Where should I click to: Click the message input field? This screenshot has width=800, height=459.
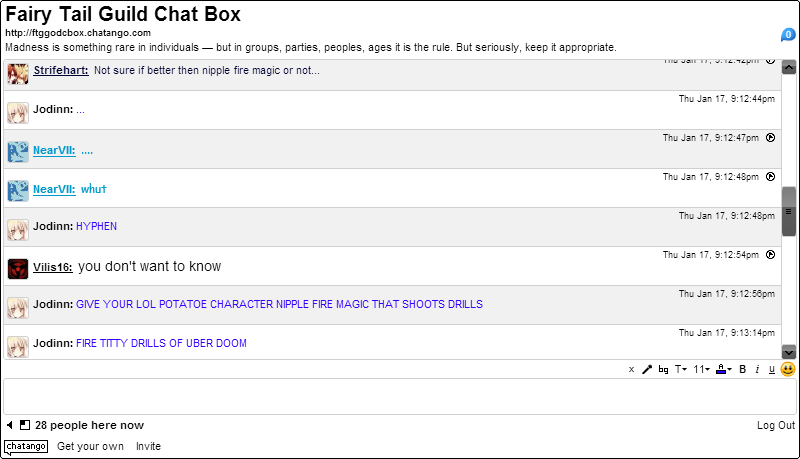click(400, 396)
